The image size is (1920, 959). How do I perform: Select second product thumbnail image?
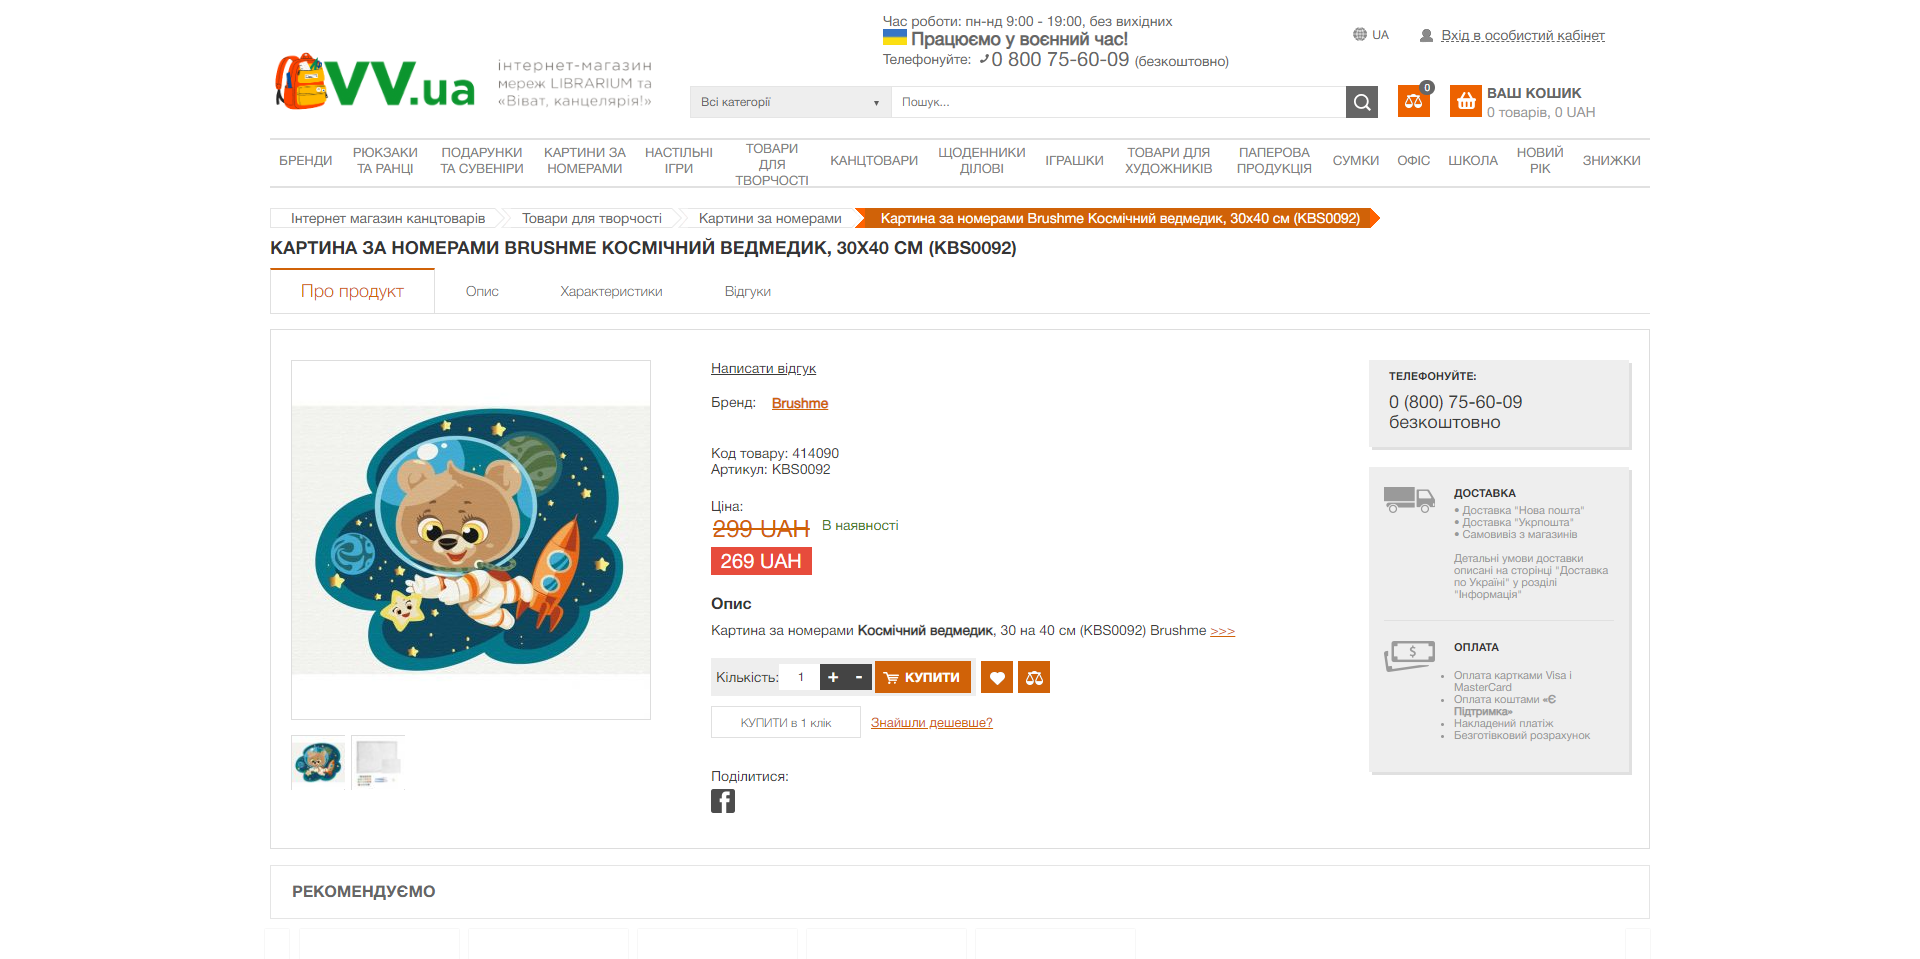[x=378, y=763]
